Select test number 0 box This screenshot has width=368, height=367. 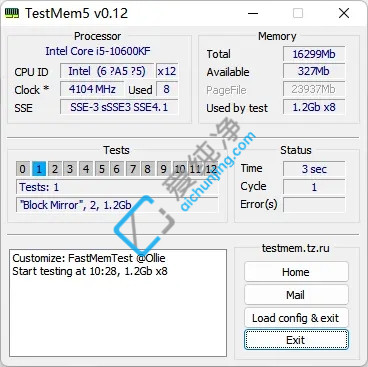pyautogui.click(x=22, y=169)
